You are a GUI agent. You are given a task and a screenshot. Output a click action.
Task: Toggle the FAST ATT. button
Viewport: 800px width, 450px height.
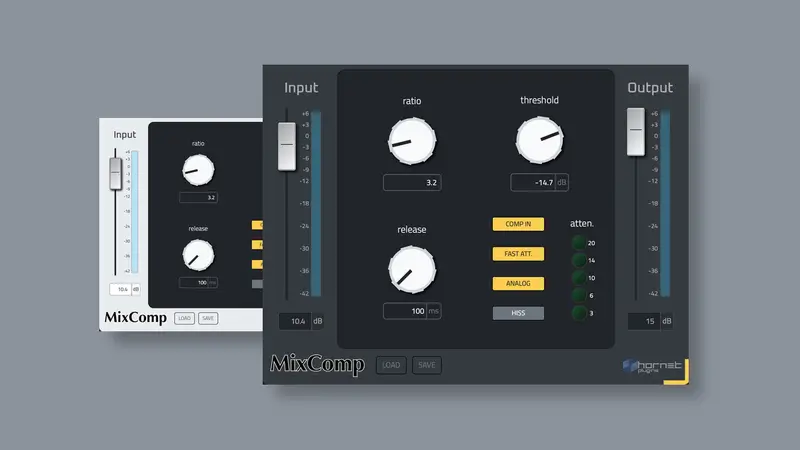click(518, 254)
